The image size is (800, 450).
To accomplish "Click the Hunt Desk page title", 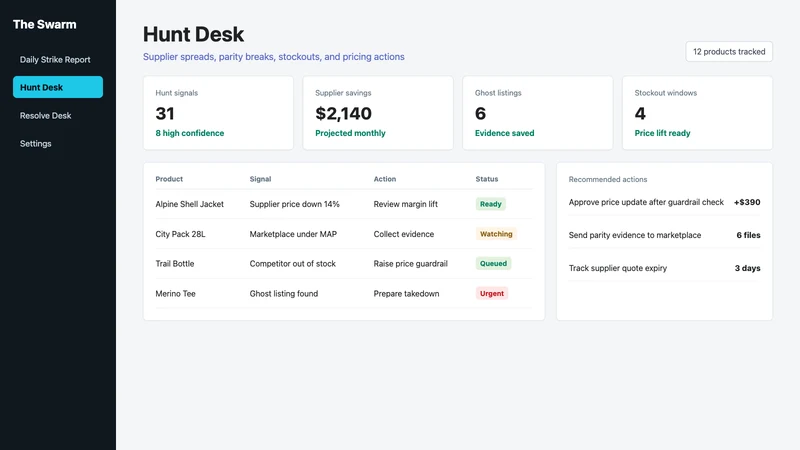I will pyautogui.click(x=193, y=34).
